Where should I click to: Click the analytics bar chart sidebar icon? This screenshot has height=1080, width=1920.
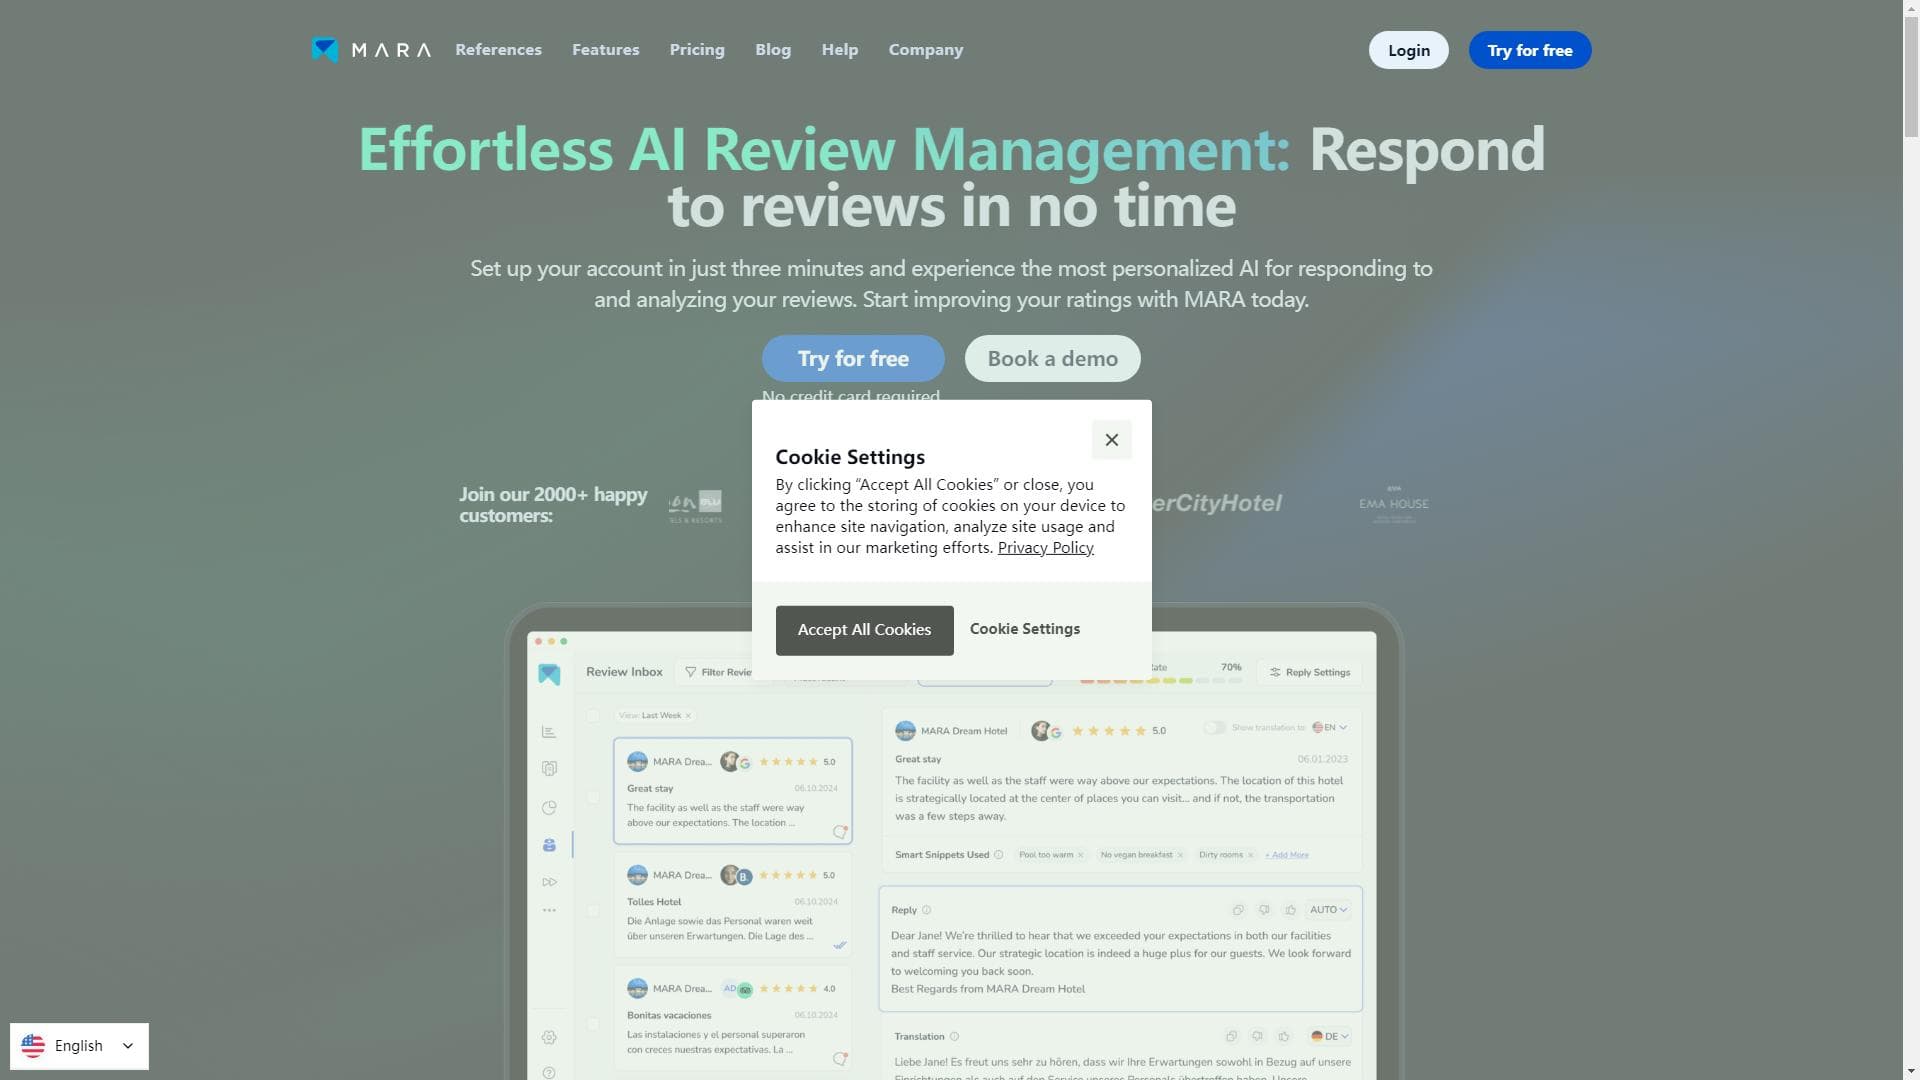click(x=549, y=732)
